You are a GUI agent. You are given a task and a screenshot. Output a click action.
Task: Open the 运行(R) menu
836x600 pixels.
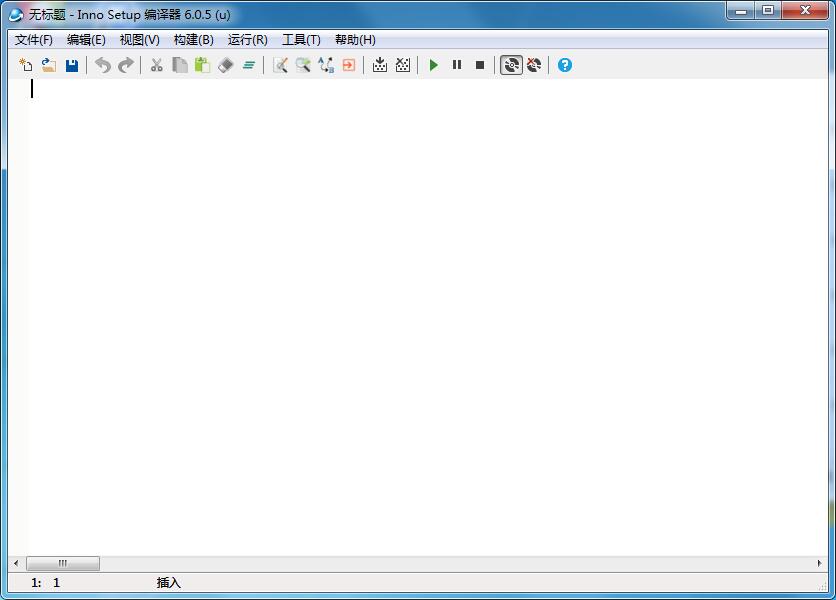pyautogui.click(x=247, y=40)
